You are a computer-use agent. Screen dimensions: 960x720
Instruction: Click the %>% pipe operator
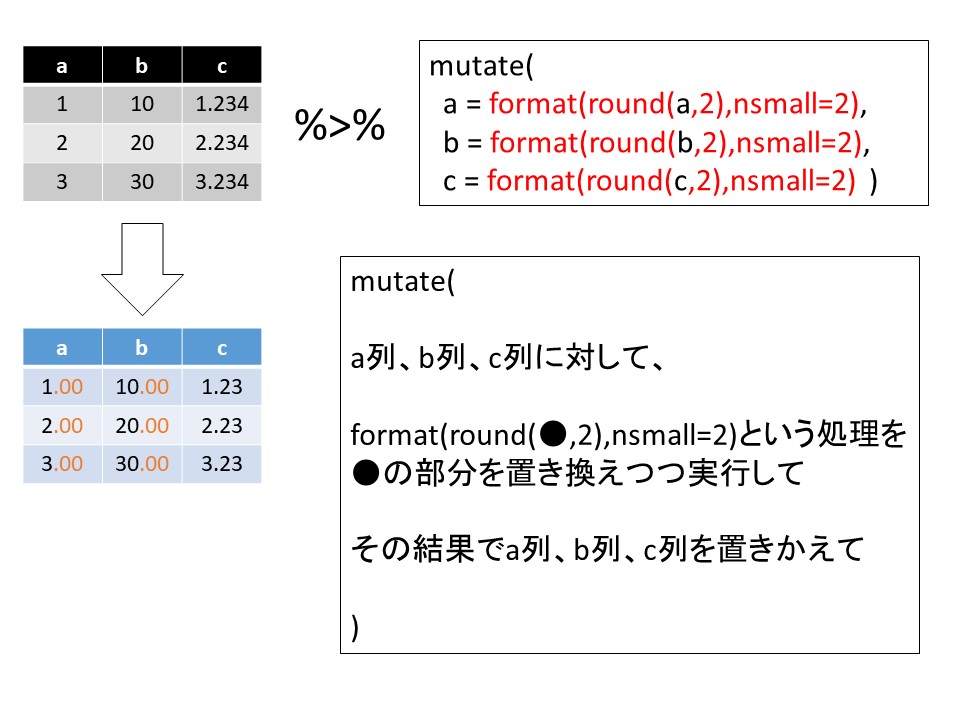(x=340, y=126)
